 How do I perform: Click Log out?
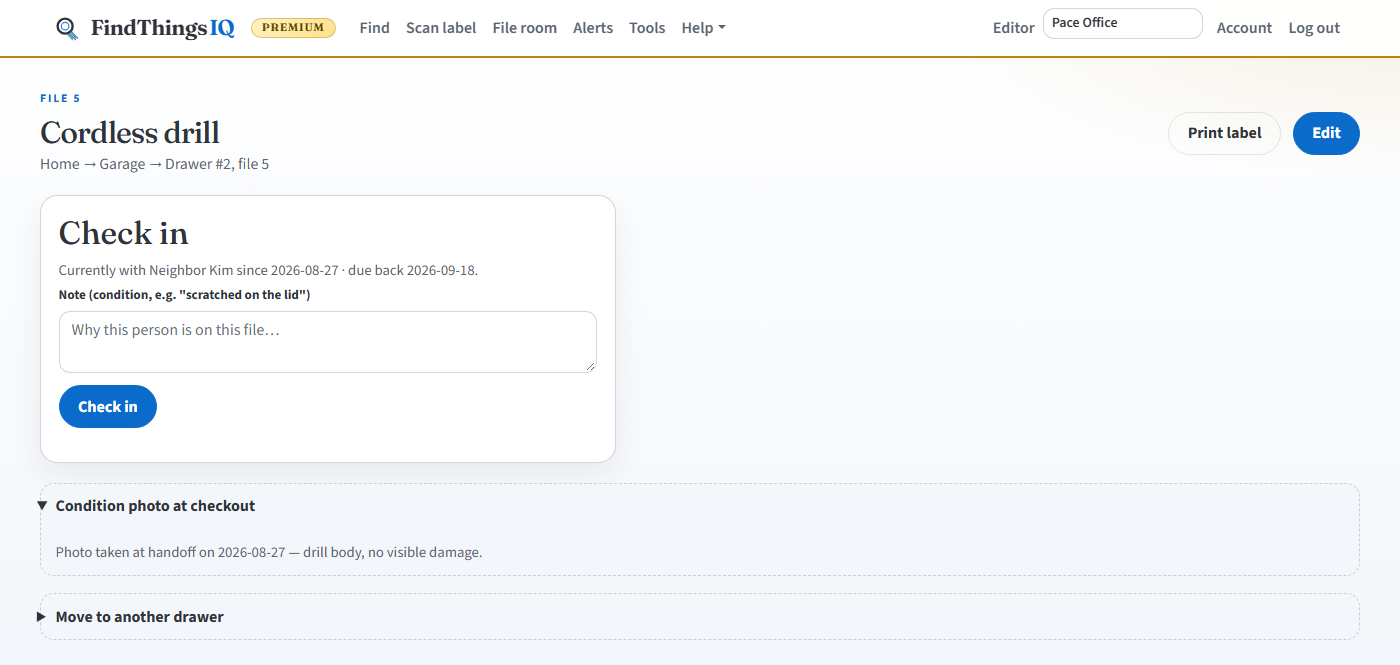pos(1314,28)
